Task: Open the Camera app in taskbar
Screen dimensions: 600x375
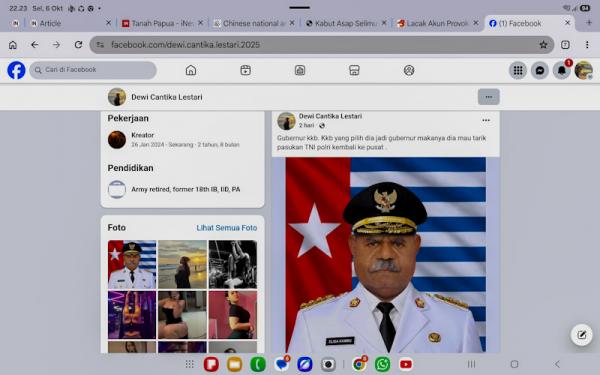Action: tap(328, 364)
